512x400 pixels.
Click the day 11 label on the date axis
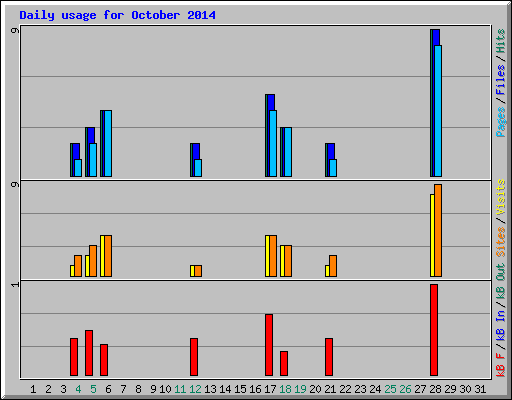(180, 389)
